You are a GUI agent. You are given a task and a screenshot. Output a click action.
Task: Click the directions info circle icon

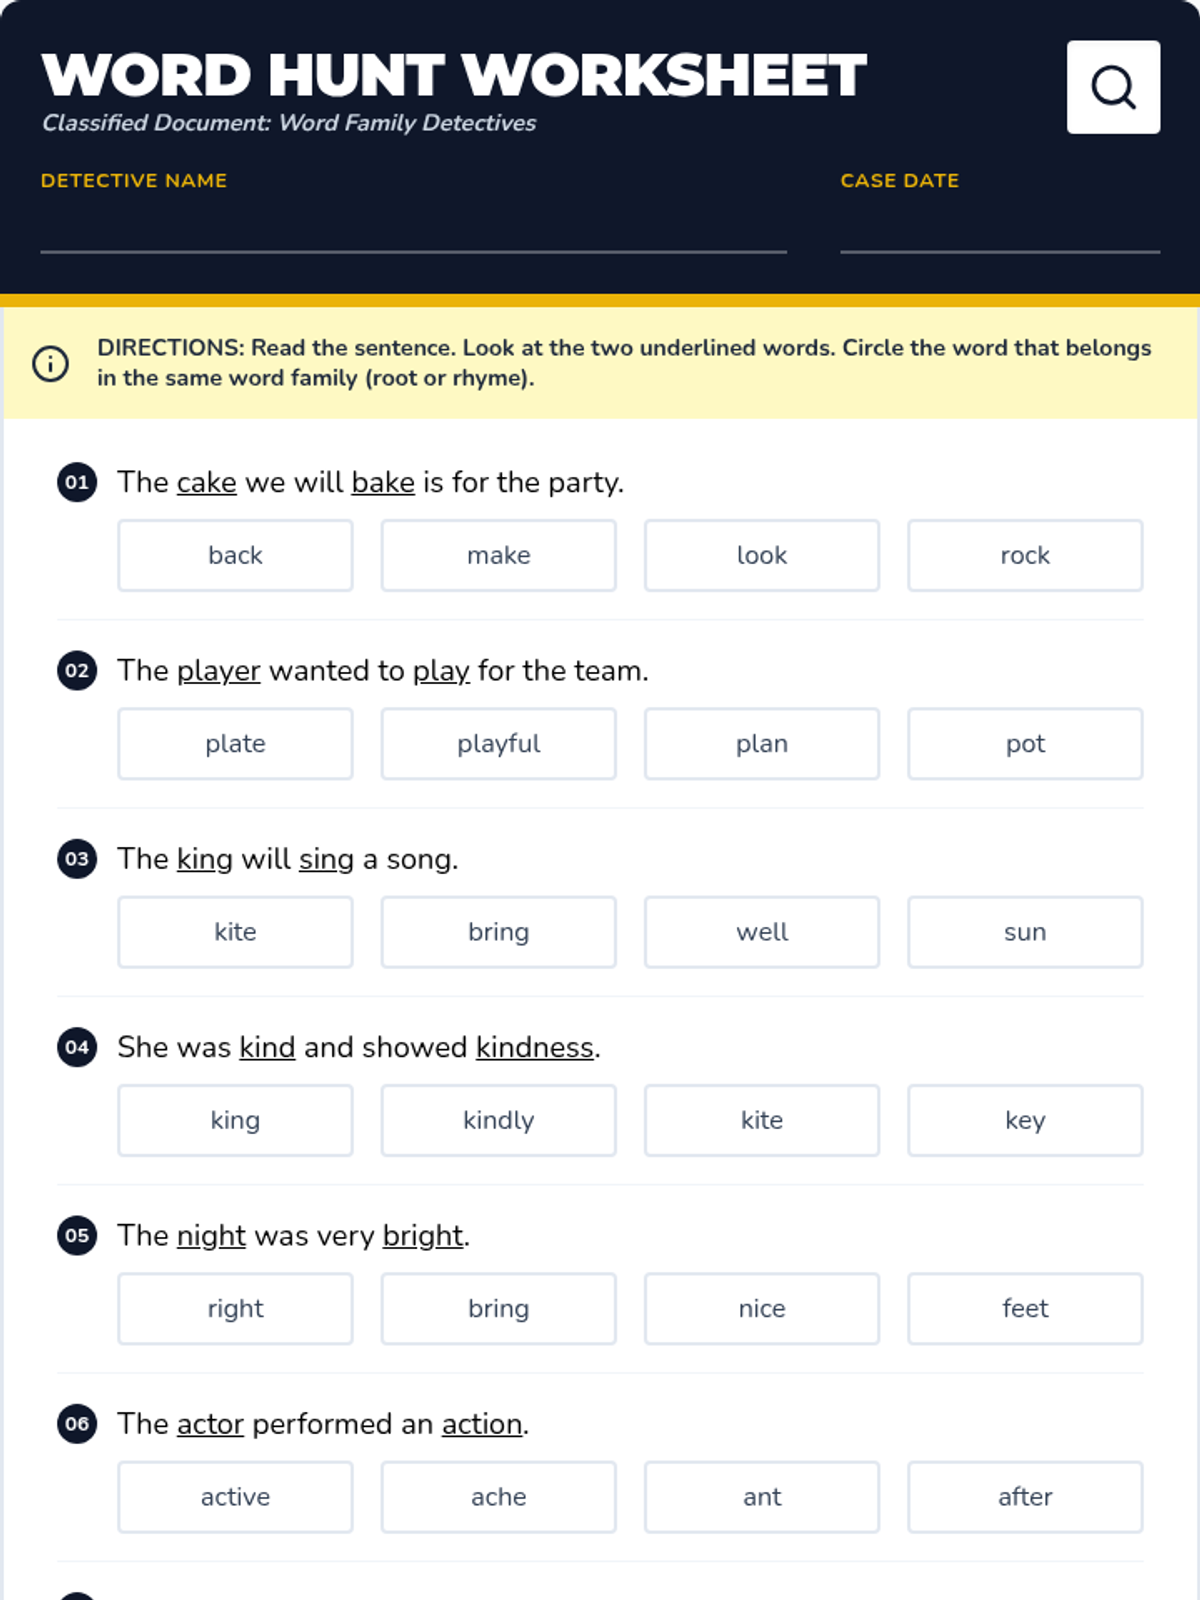[x=51, y=363]
